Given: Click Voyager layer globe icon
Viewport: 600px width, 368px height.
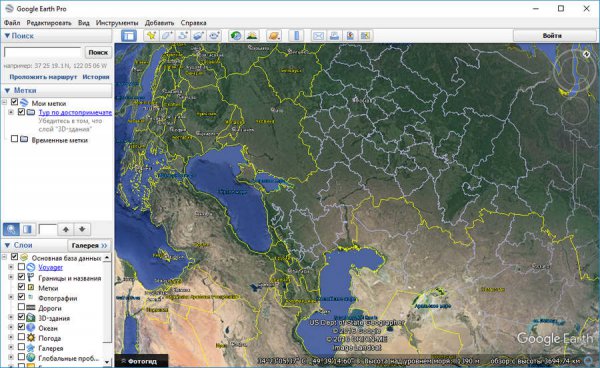Looking at the screenshot, I should tap(31, 267).
